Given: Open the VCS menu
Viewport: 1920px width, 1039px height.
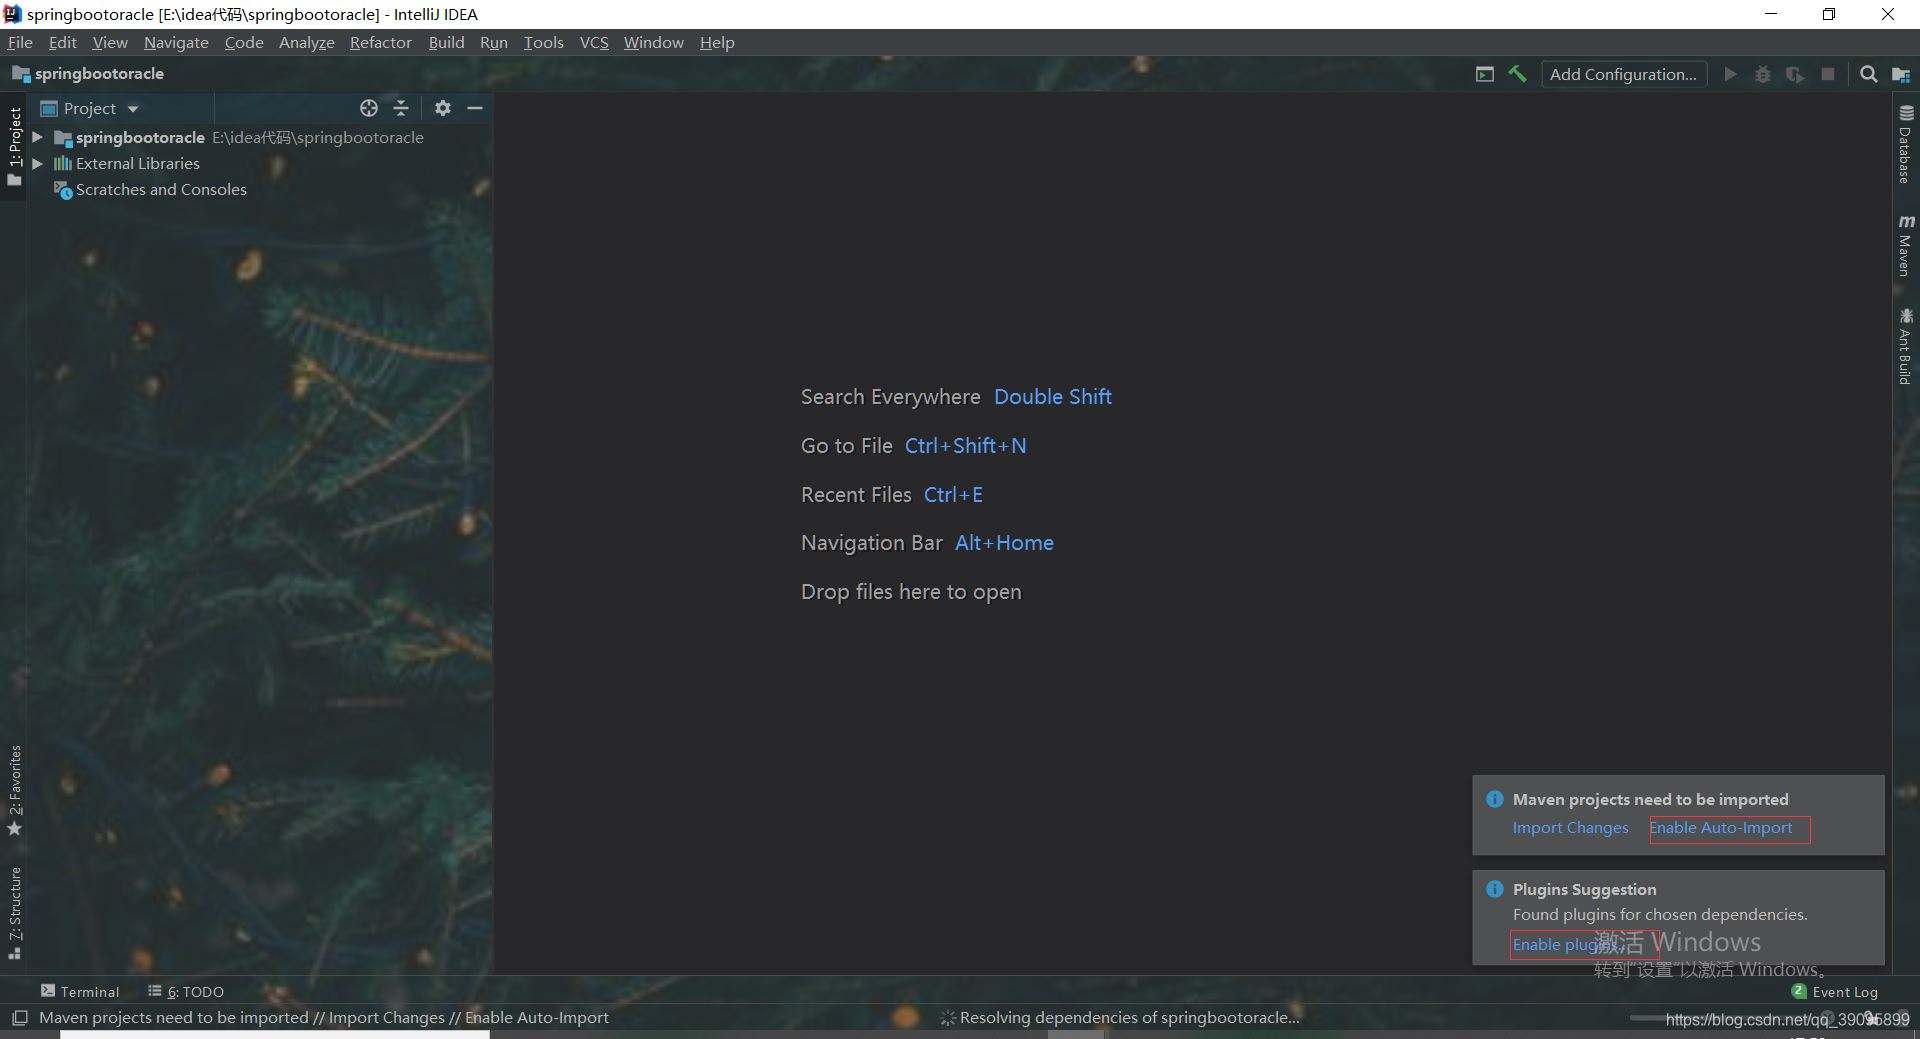Looking at the screenshot, I should click(594, 42).
